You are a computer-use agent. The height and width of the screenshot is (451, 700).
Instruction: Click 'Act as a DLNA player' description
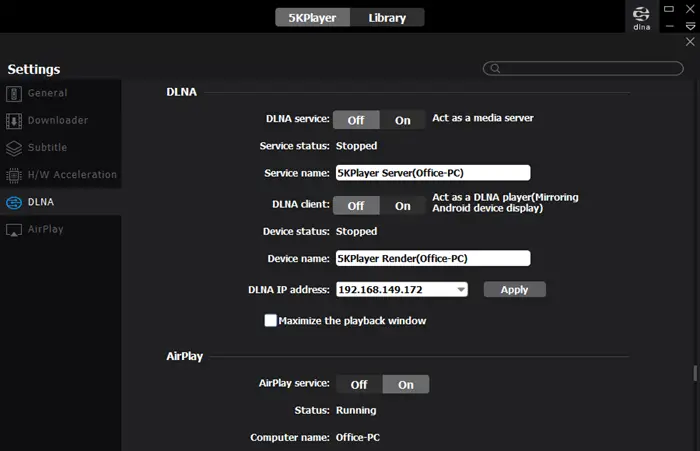505,203
